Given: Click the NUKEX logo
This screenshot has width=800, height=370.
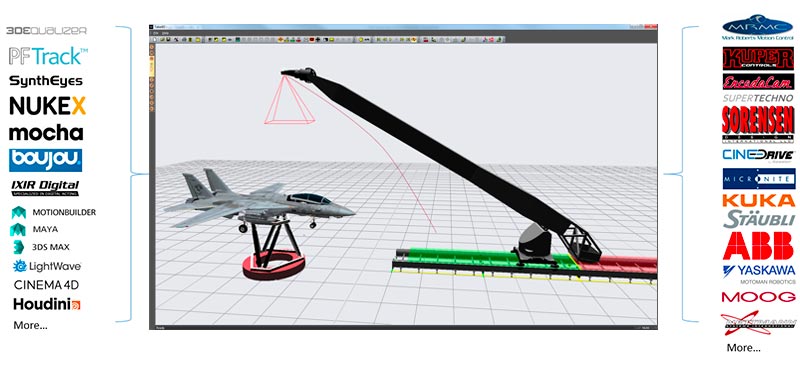Looking at the screenshot, I should coord(47,106).
